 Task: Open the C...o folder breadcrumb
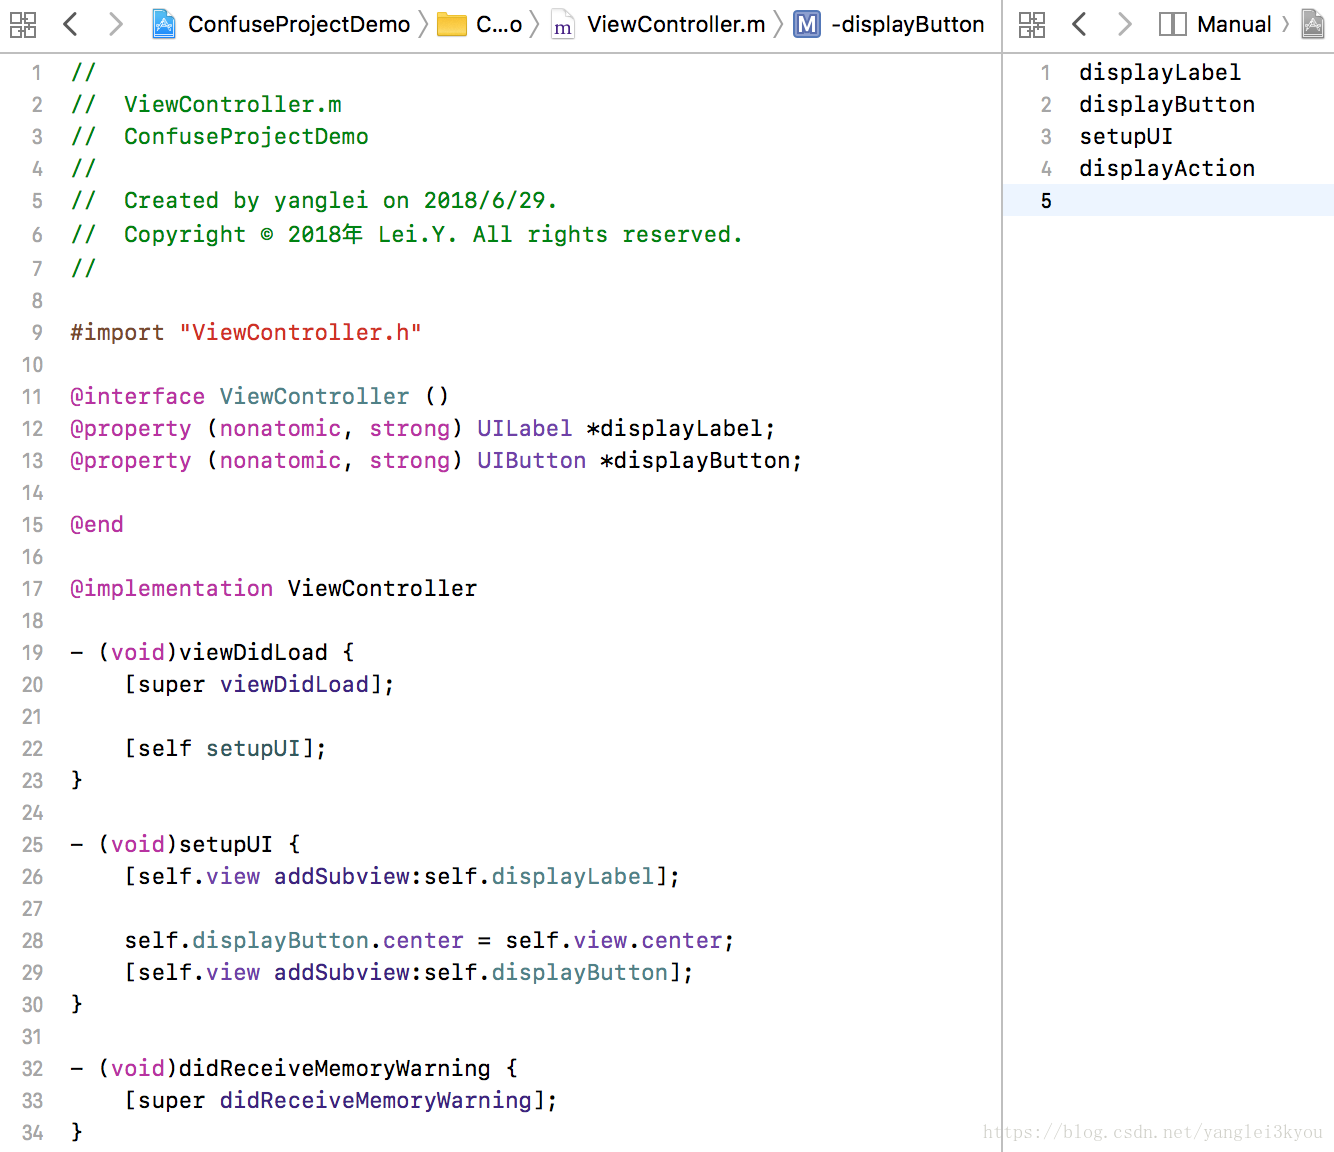(499, 24)
